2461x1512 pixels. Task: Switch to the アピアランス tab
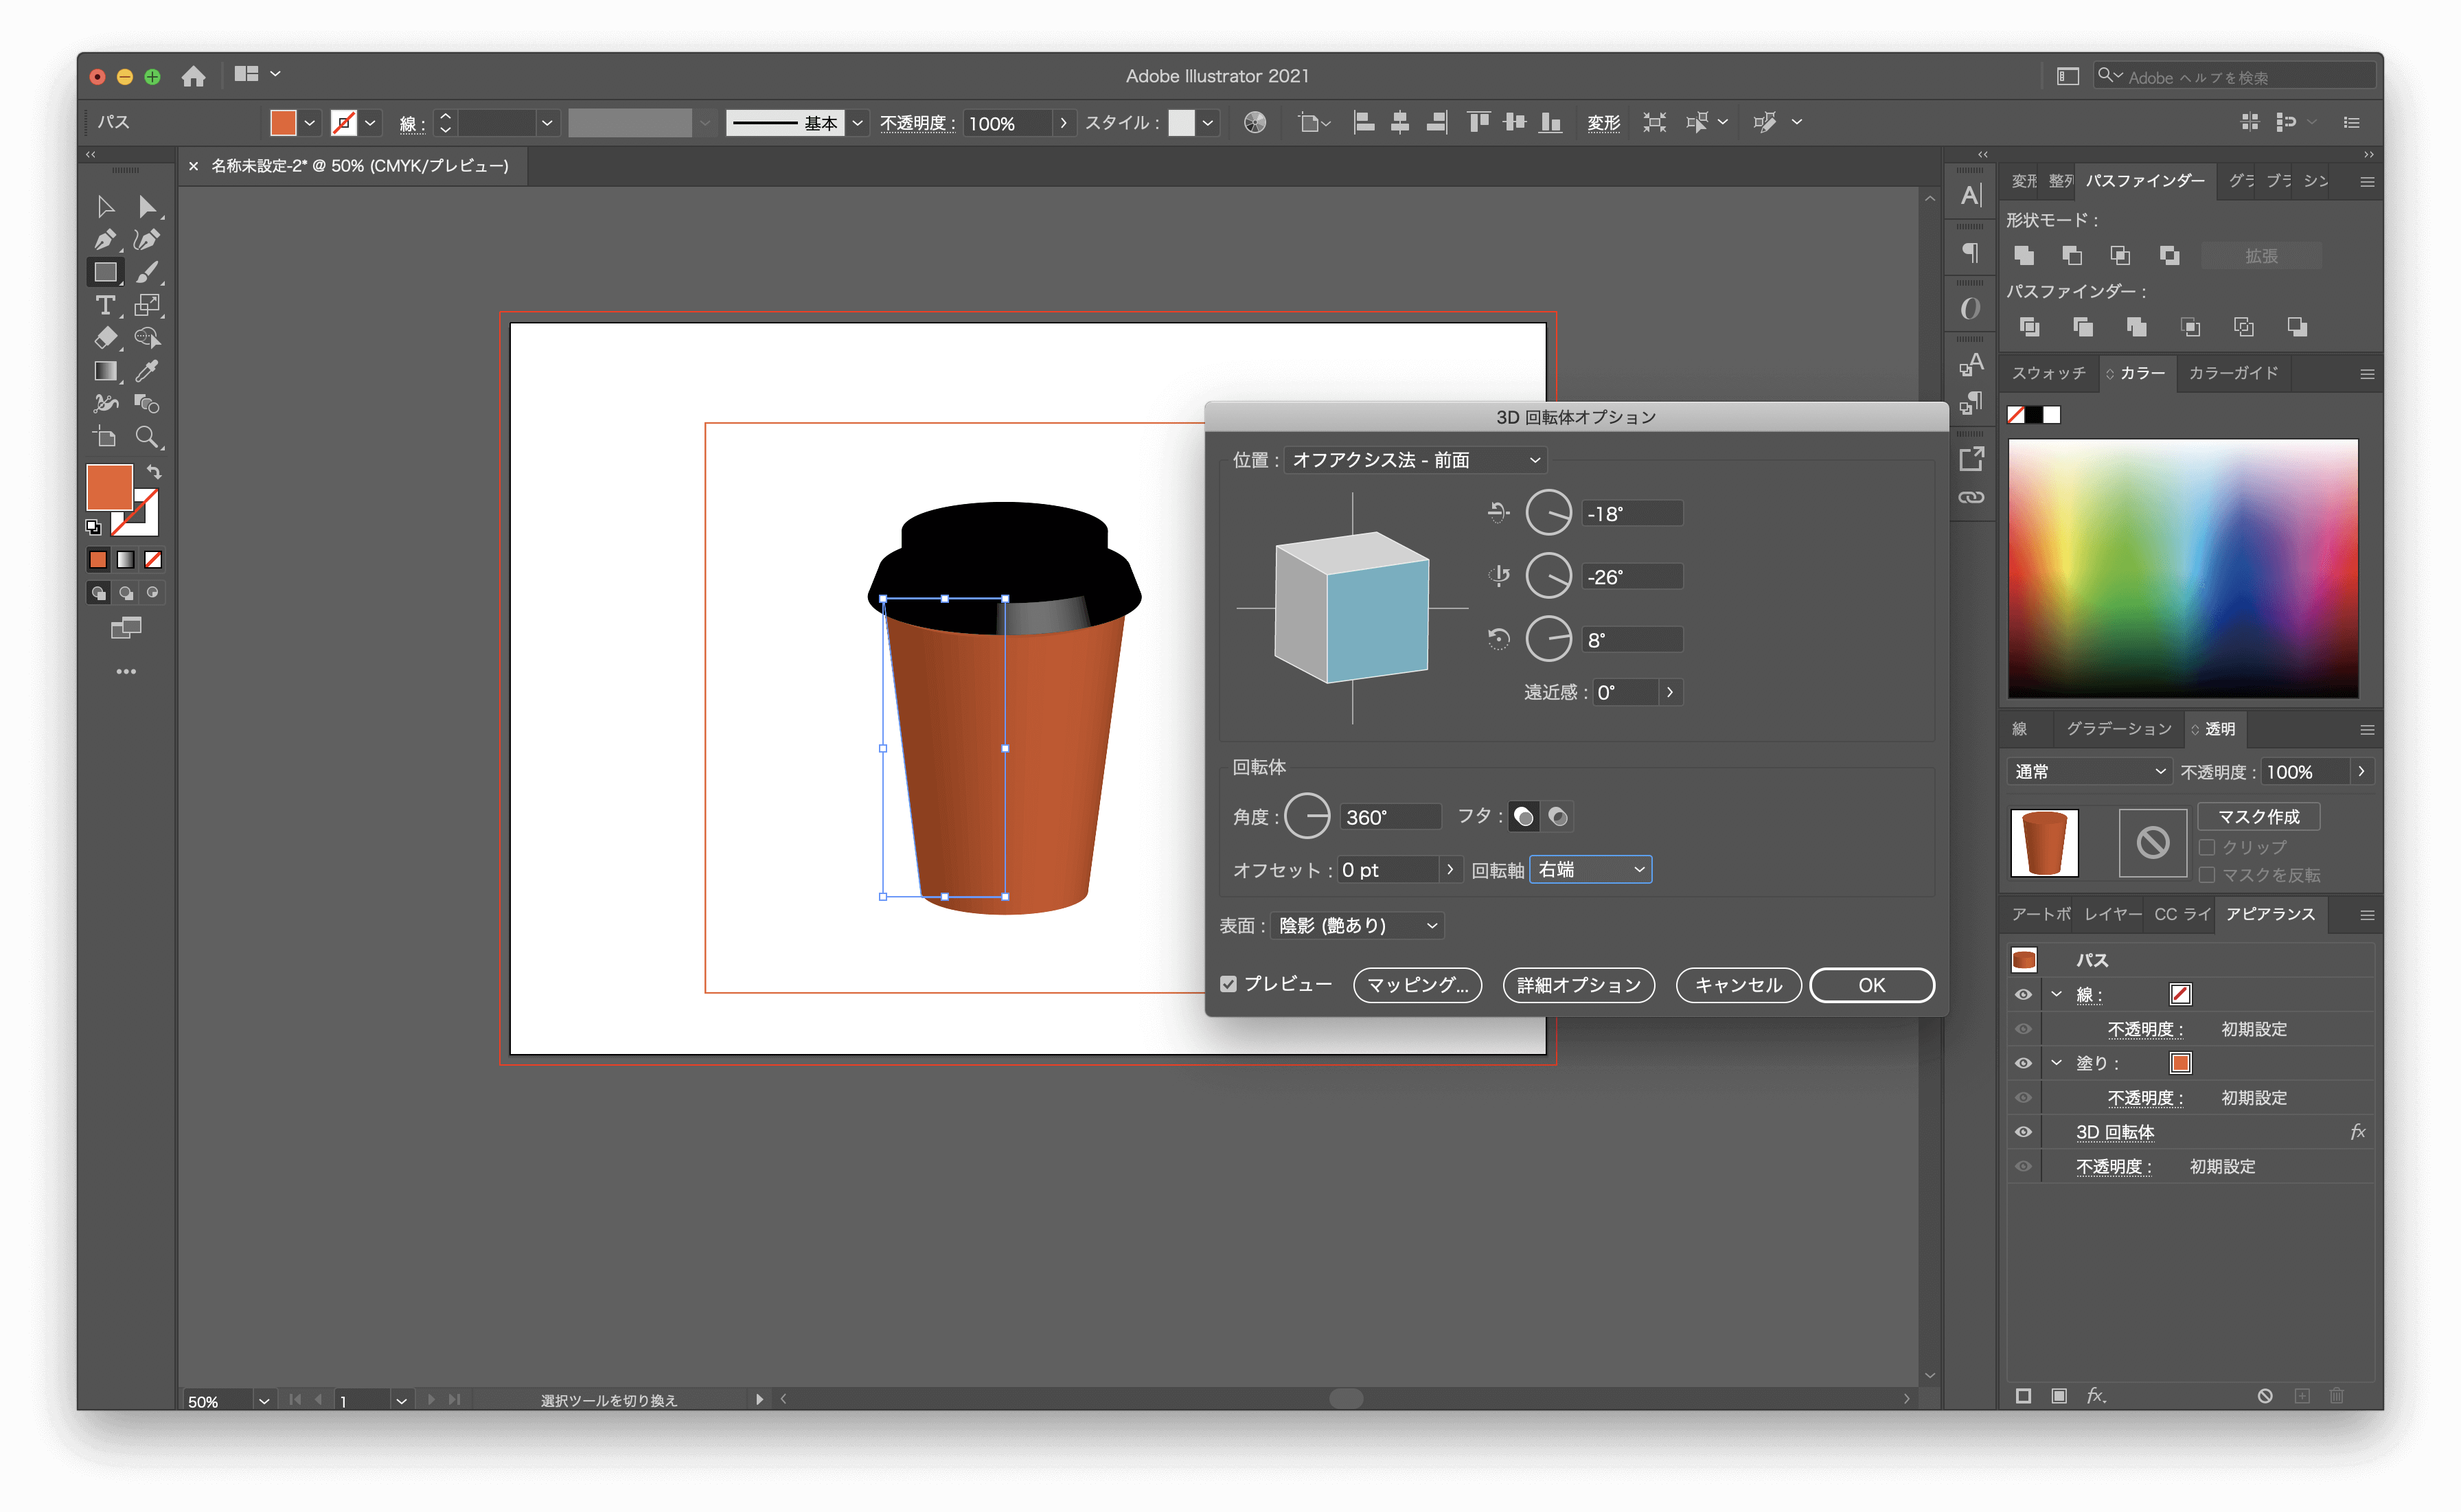pyautogui.click(x=2269, y=915)
